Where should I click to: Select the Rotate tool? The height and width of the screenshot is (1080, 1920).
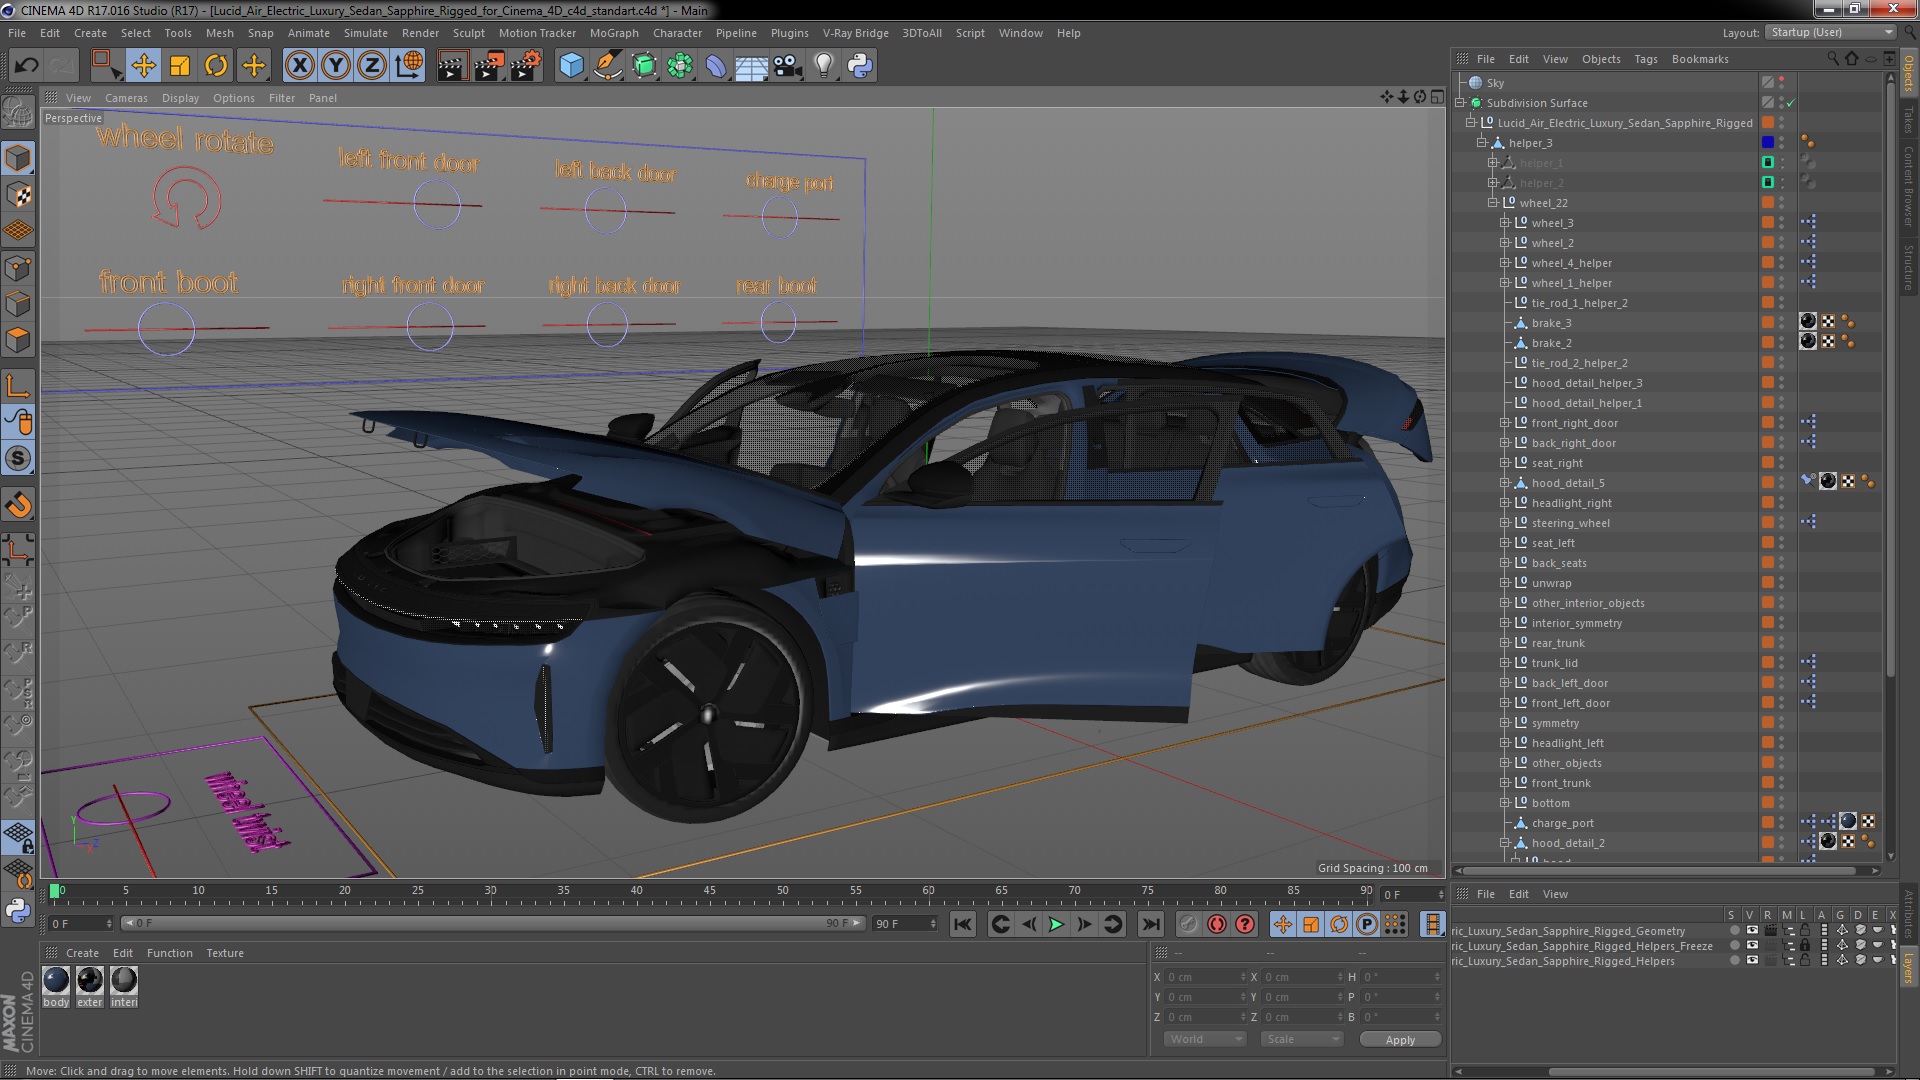(x=216, y=66)
